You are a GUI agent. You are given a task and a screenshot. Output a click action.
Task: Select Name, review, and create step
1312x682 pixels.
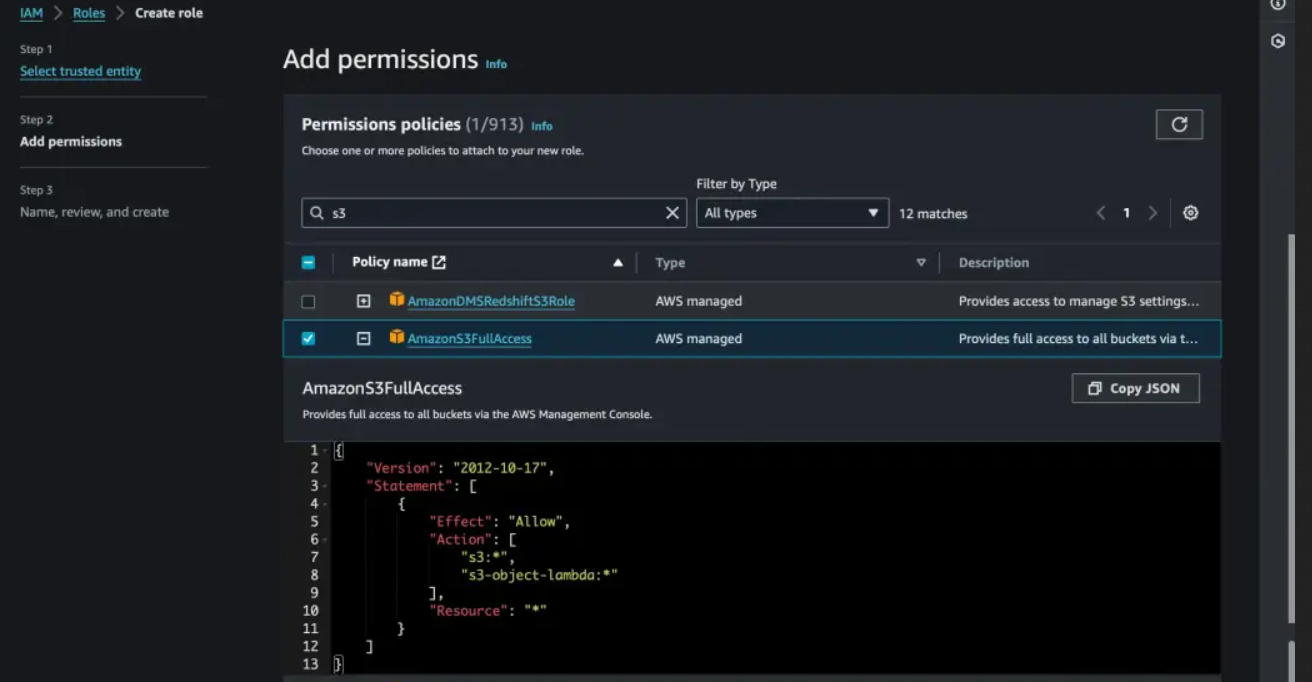point(94,212)
